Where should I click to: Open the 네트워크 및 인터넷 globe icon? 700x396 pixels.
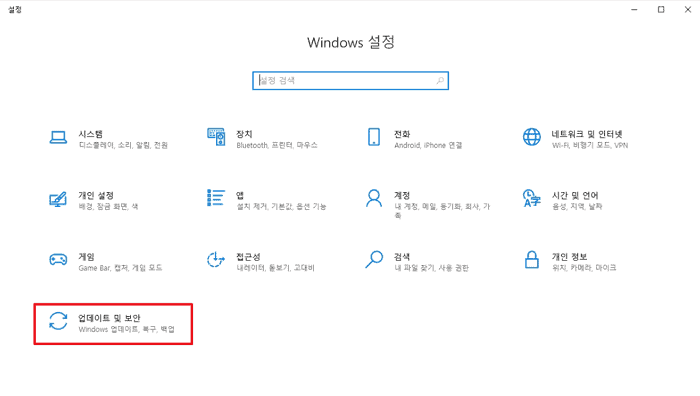click(531, 137)
